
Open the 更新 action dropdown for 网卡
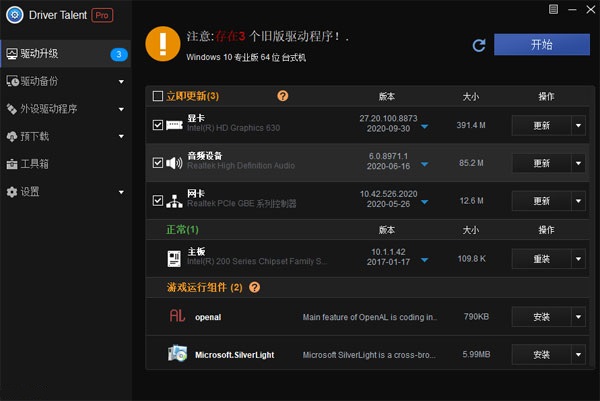click(x=578, y=201)
